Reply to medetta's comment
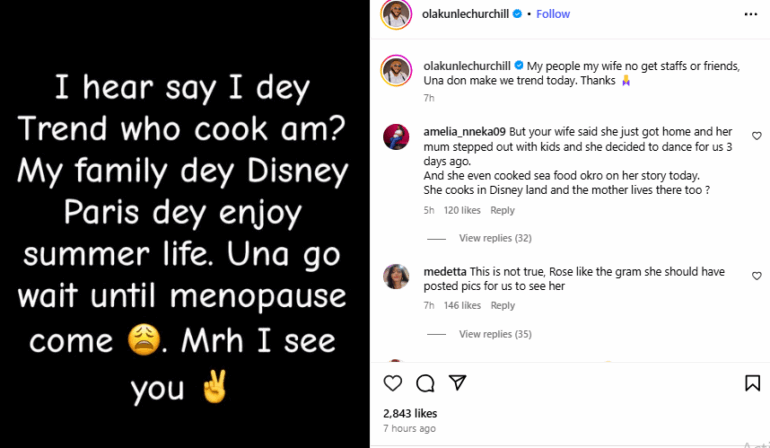 pyautogui.click(x=502, y=306)
